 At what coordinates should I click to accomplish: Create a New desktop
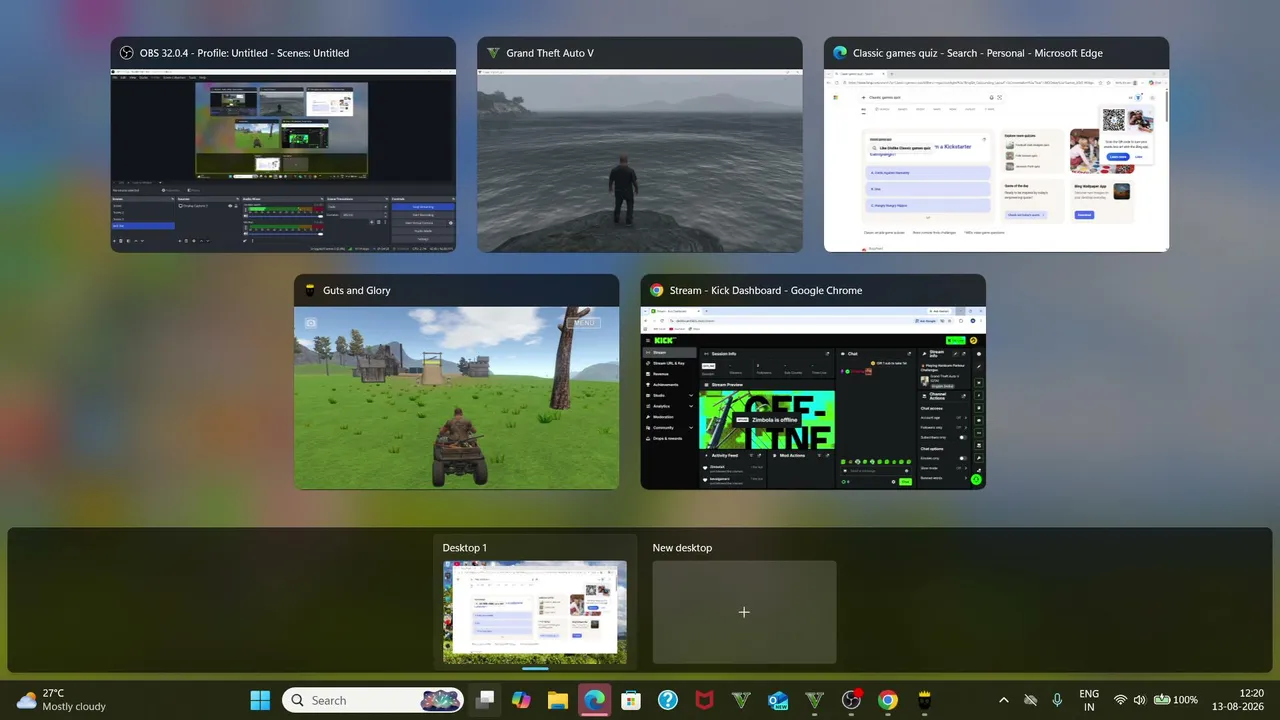tap(744, 611)
